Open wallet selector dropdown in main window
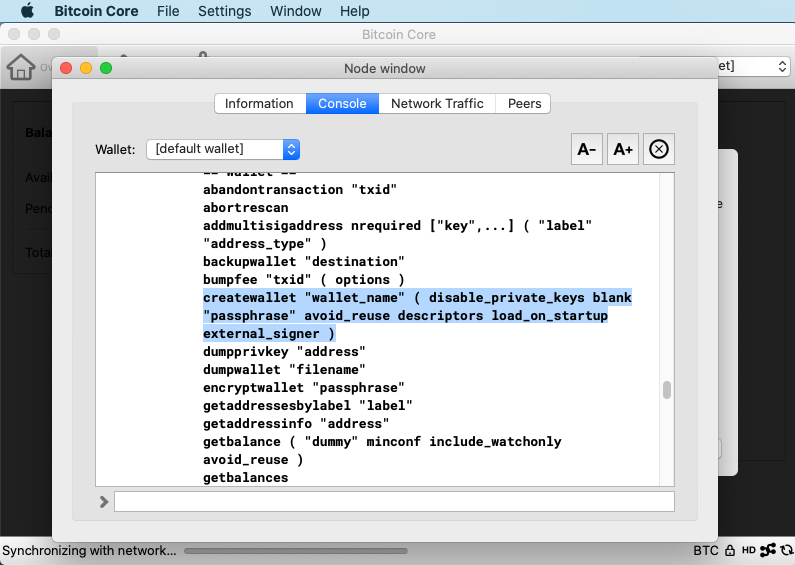This screenshot has width=795, height=565. click(753, 66)
